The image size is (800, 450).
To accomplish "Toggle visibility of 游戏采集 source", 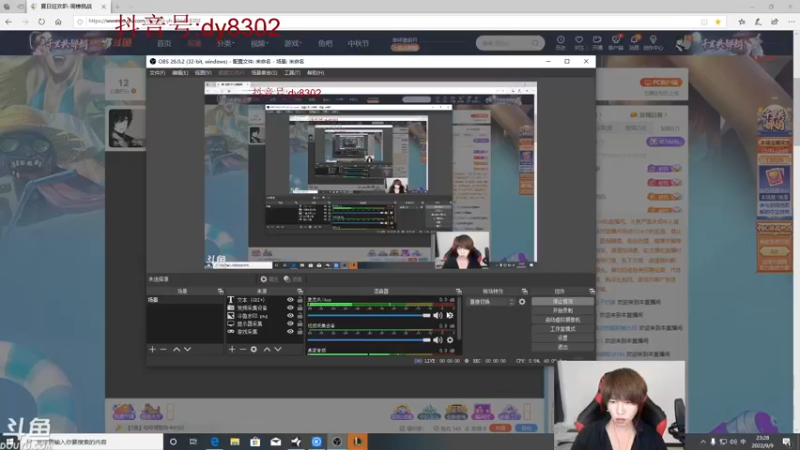I will (x=290, y=332).
